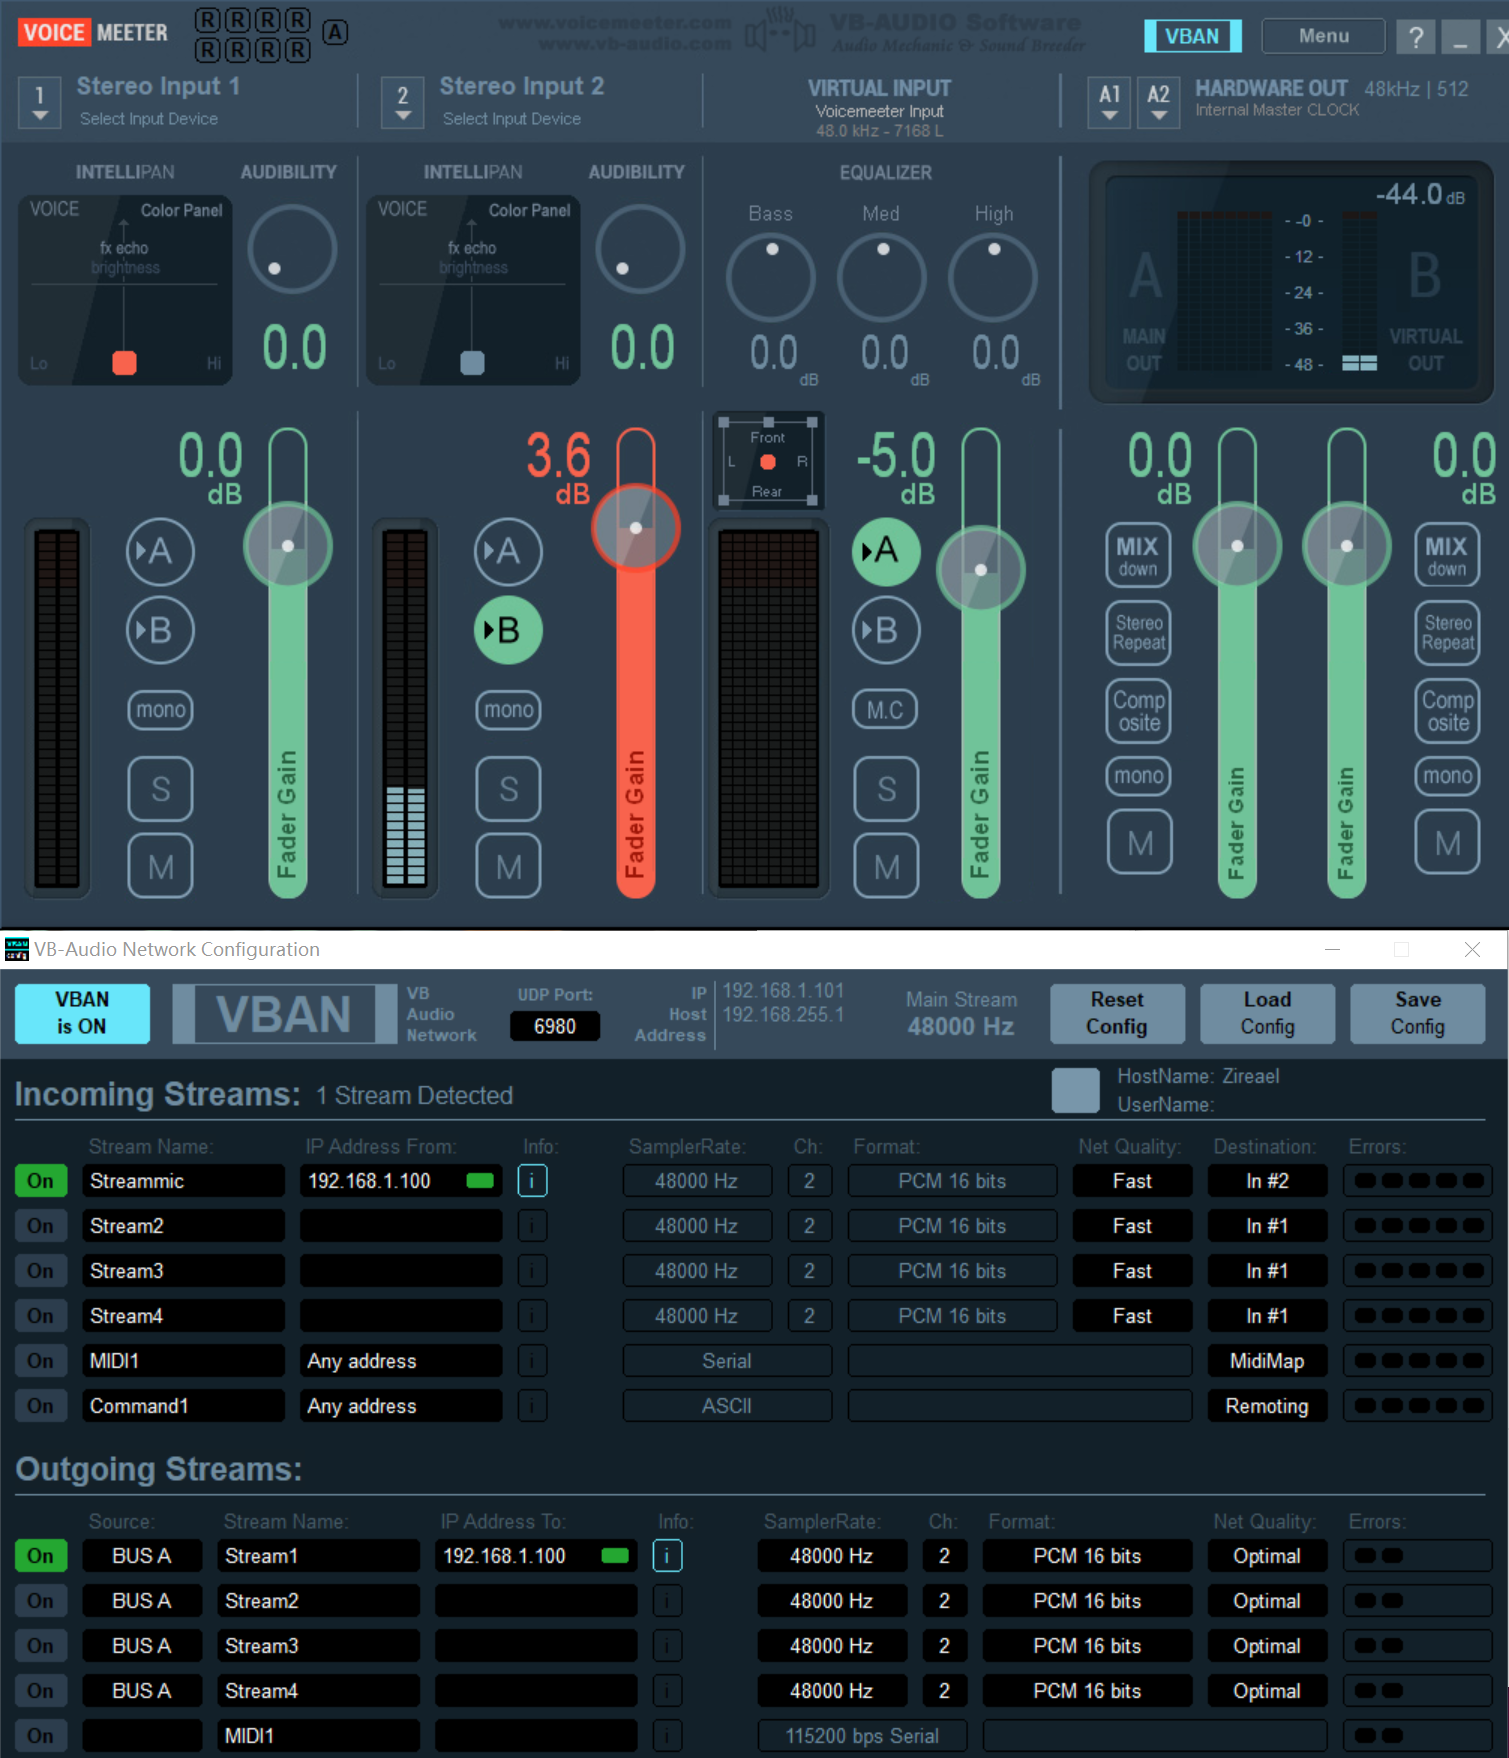Toggle mono on Stereo Input 1
Screen dimensions: 1509x1758
click(160, 710)
